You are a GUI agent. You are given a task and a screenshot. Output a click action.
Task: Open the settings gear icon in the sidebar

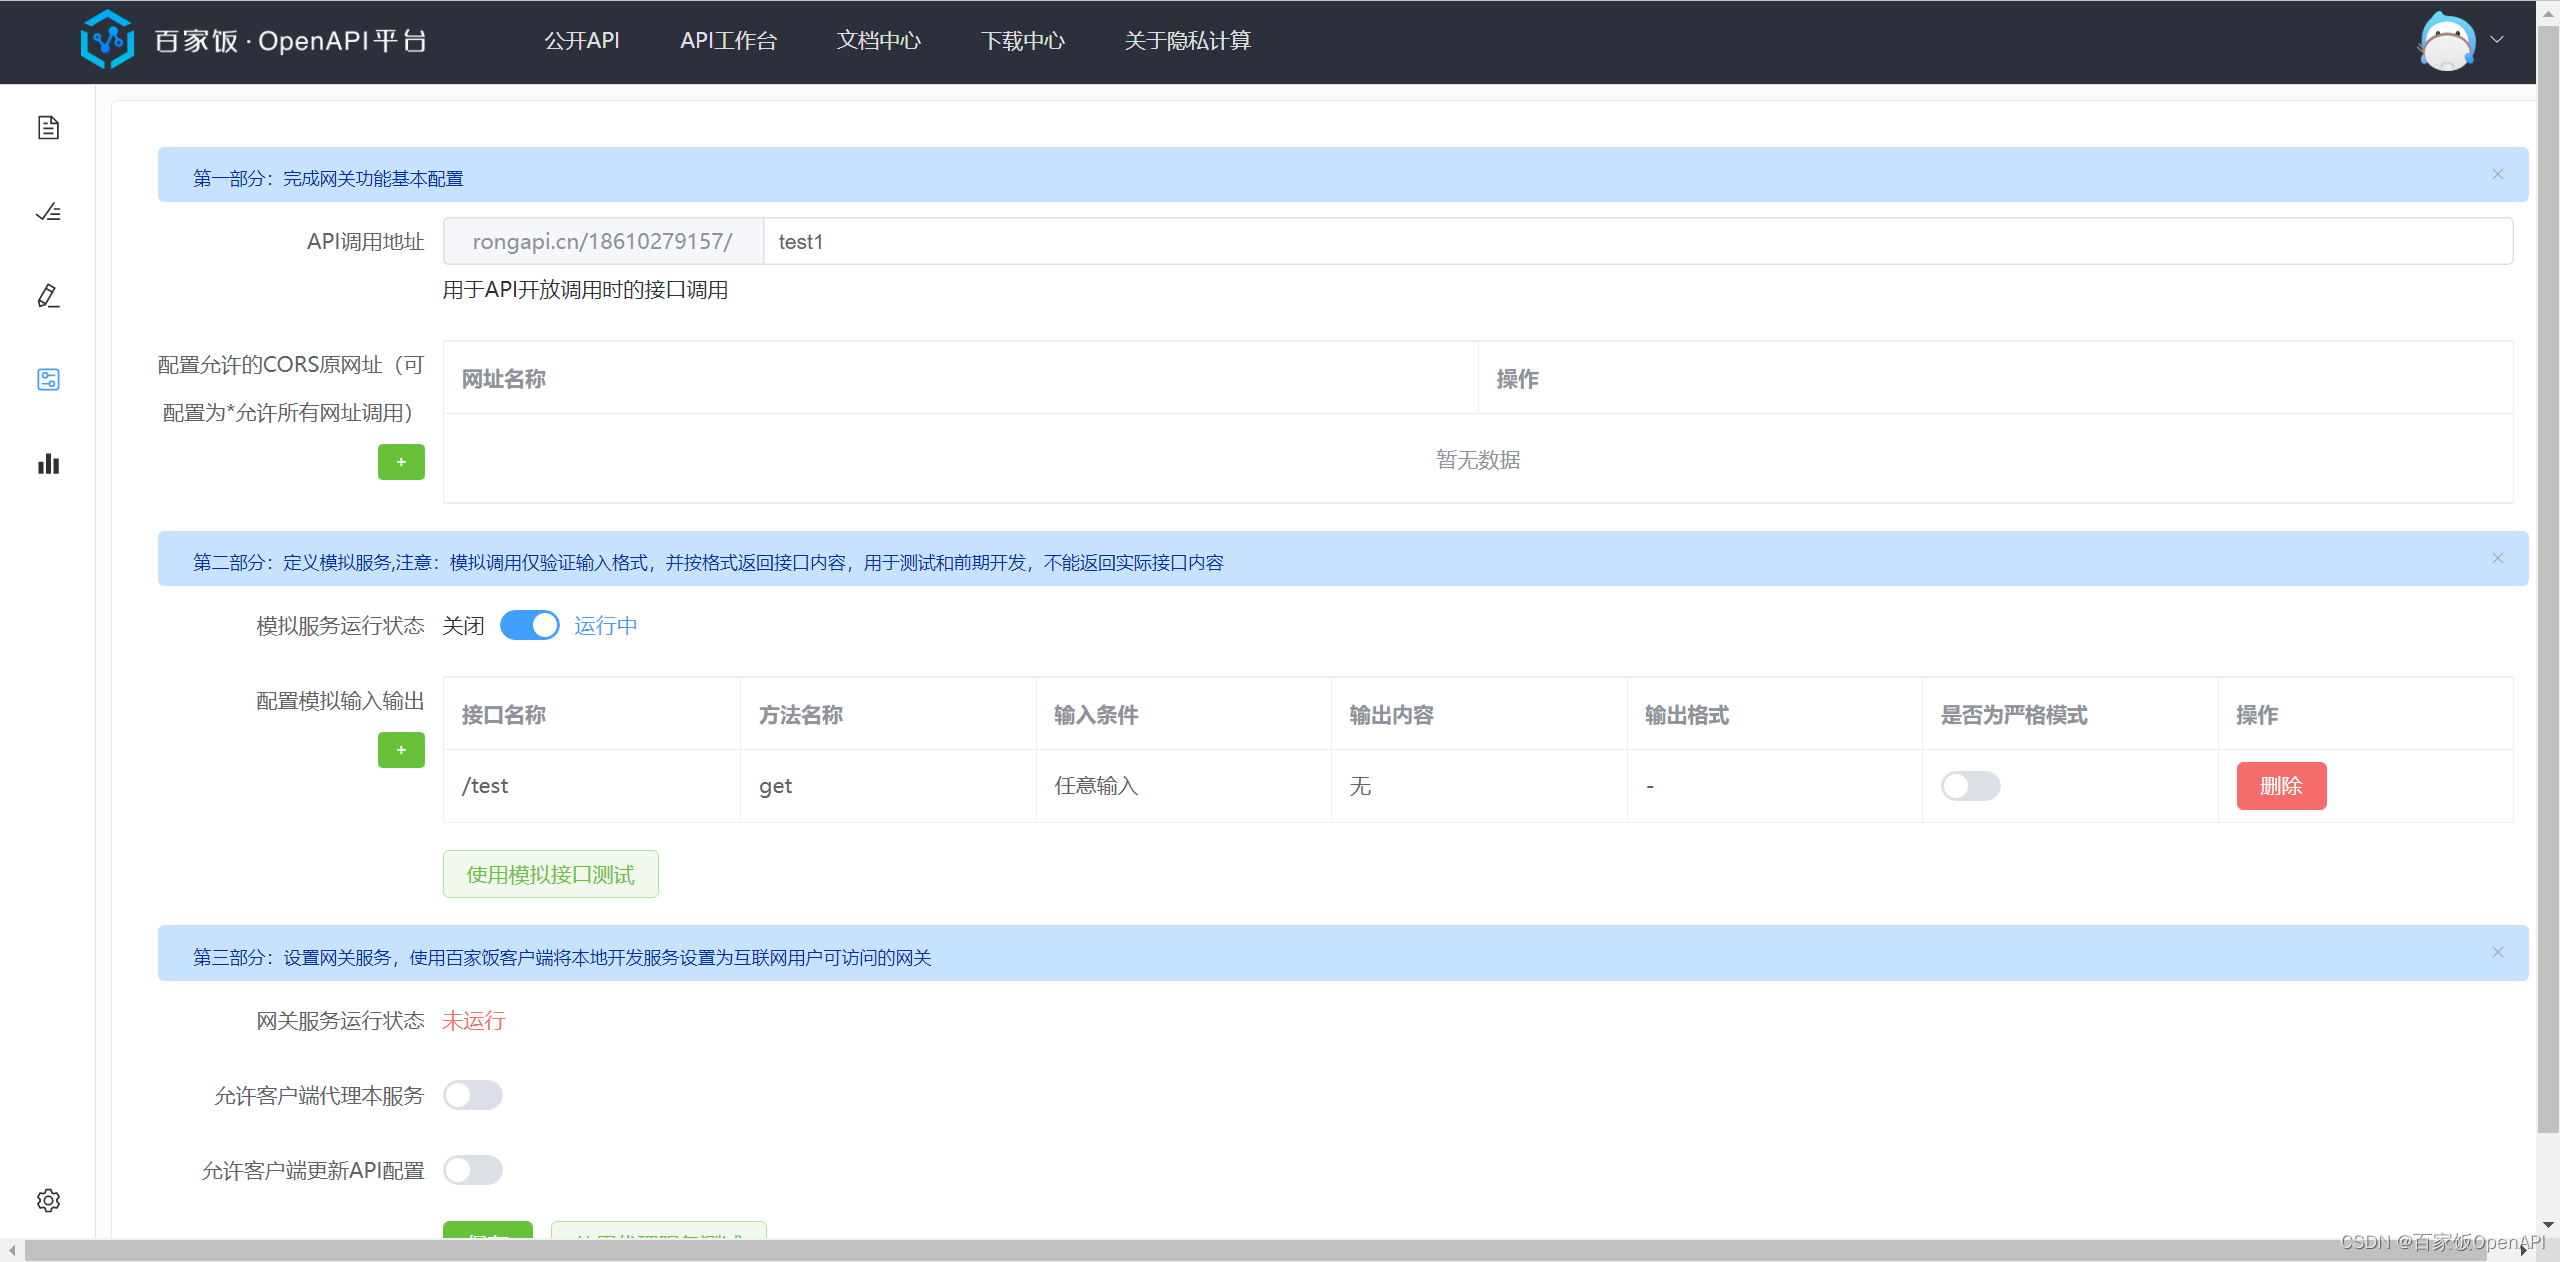48,1200
